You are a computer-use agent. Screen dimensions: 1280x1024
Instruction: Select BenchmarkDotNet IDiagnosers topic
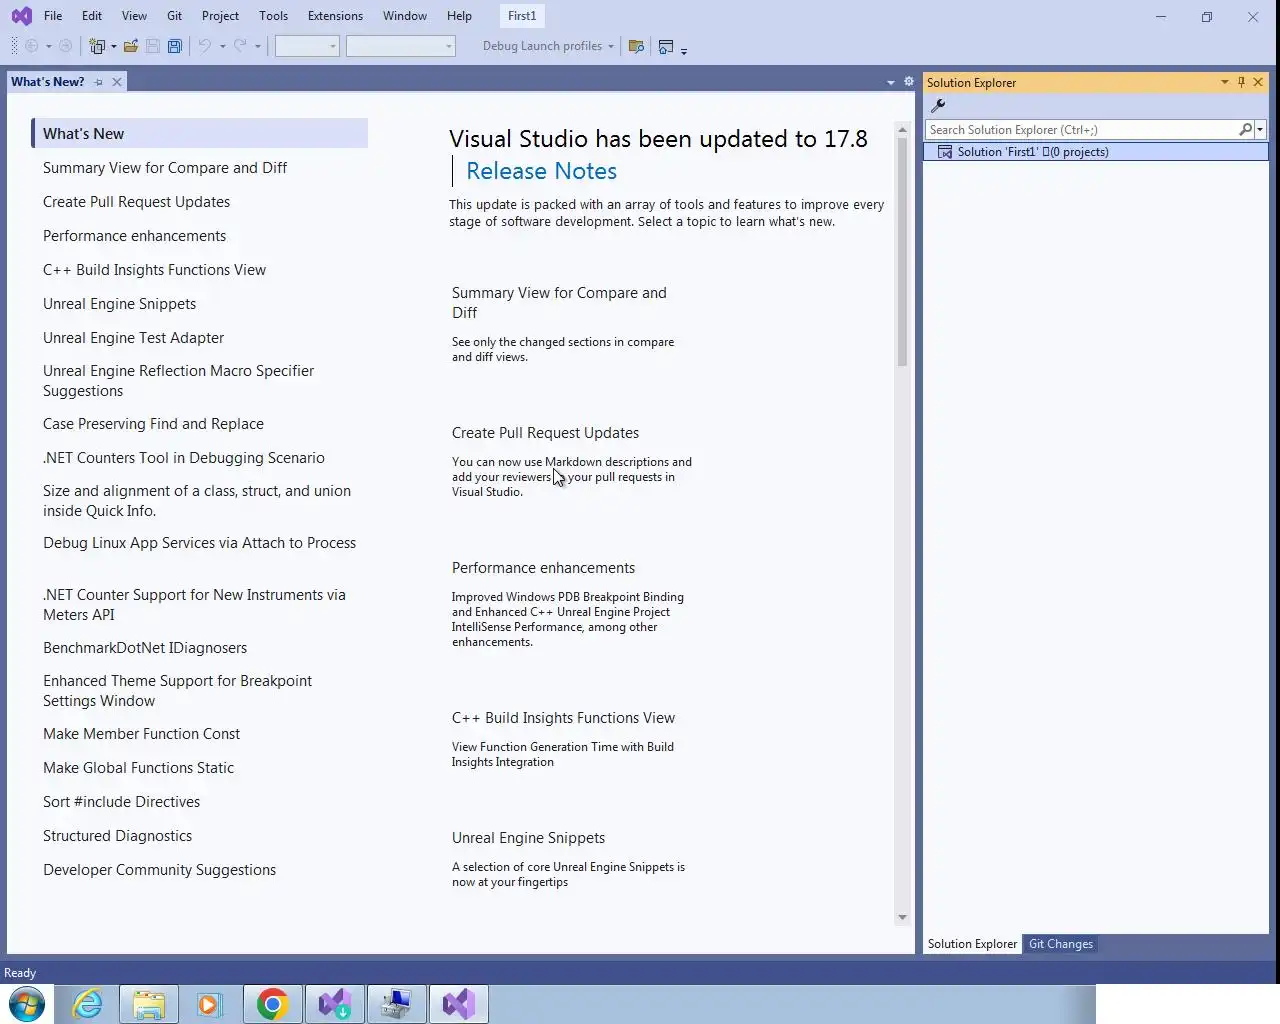click(x=145, y=648)
